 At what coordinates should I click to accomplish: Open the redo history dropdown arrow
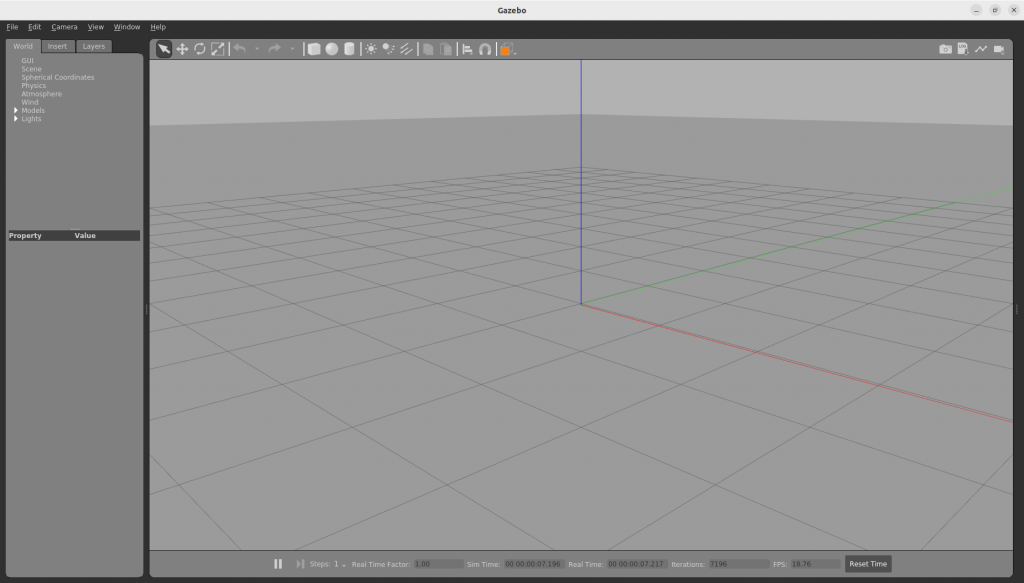click(x=292, y=49)
